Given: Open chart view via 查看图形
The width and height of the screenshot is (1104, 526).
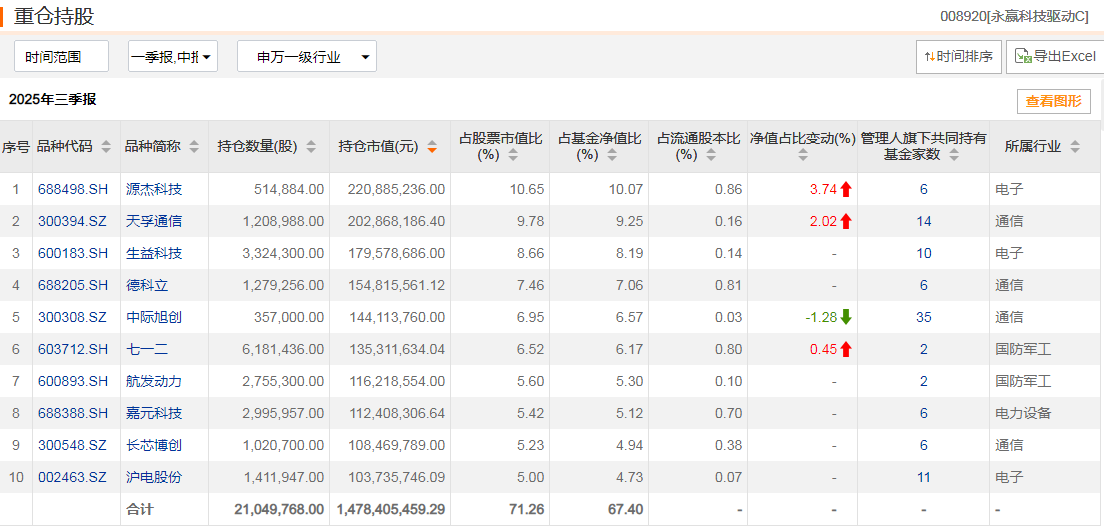Looking at the screenshot, I should pos(1053,101).
